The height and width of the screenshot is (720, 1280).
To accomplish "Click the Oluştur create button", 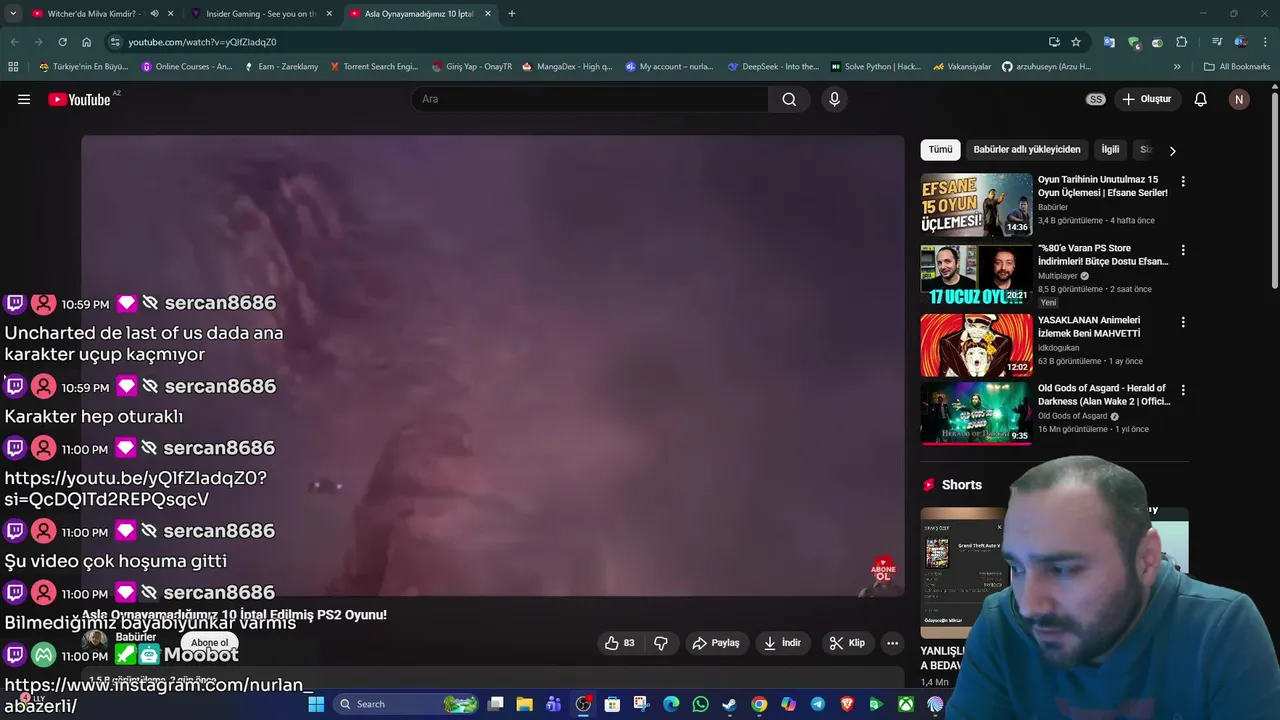I will [x=1147, y=99].
